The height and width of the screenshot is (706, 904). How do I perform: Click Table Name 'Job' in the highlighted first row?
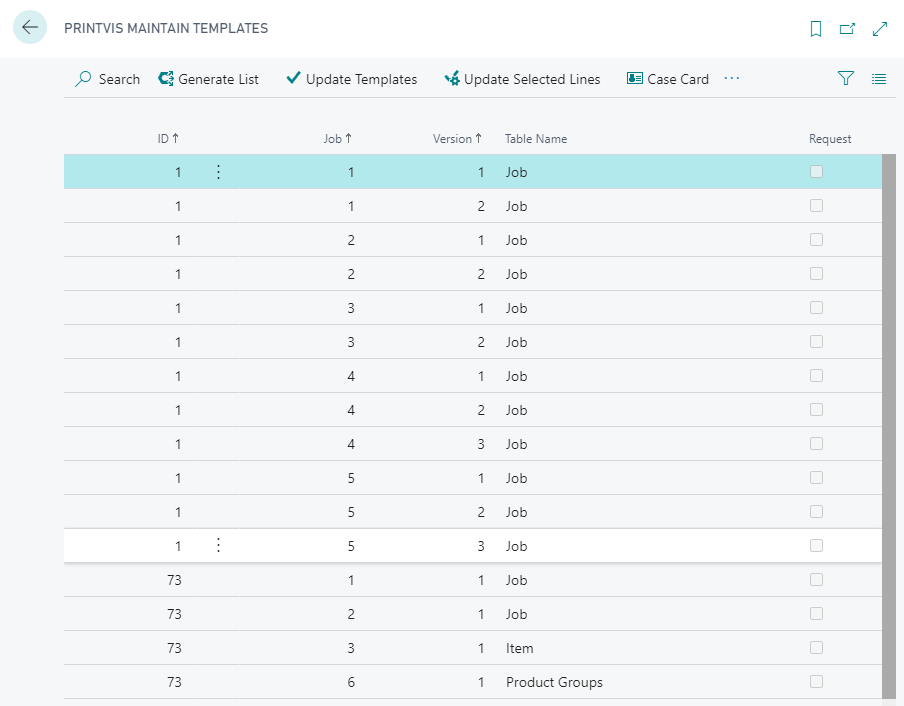pos(517,172)
